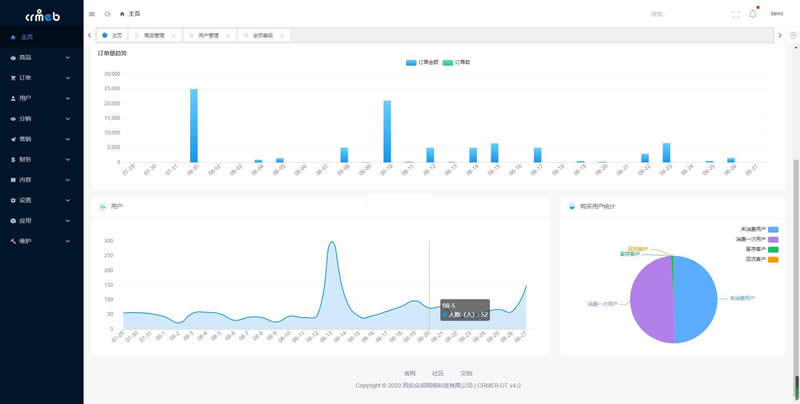Viewport: 800px width, 404px height.
Task: Expand the 商品 sidebar menu
Action: 40,58
